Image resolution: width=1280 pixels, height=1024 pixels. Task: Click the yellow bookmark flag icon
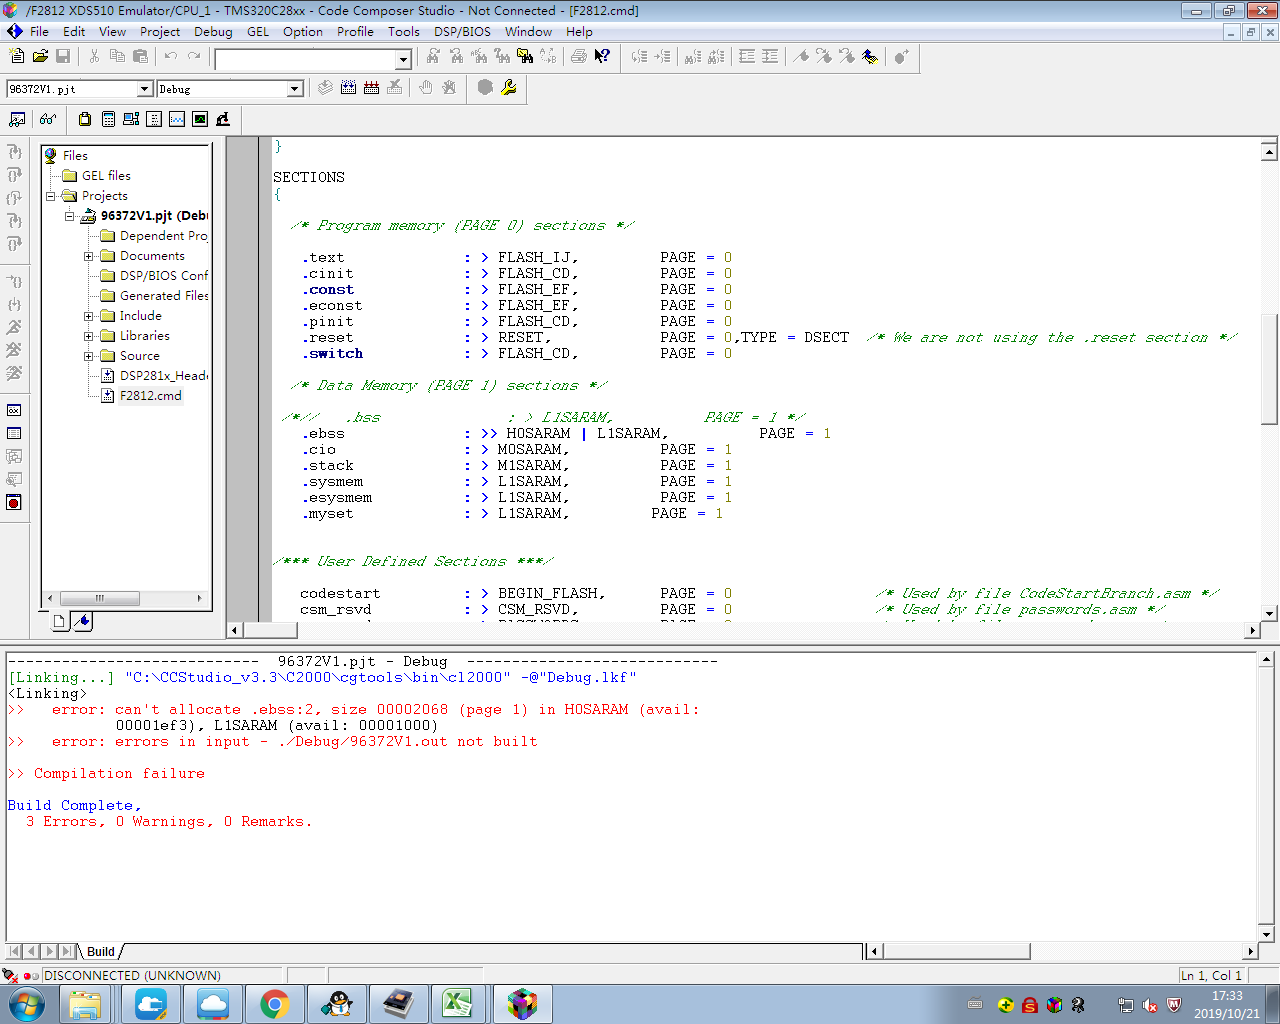pyautogui.click(x=870, y=57)
